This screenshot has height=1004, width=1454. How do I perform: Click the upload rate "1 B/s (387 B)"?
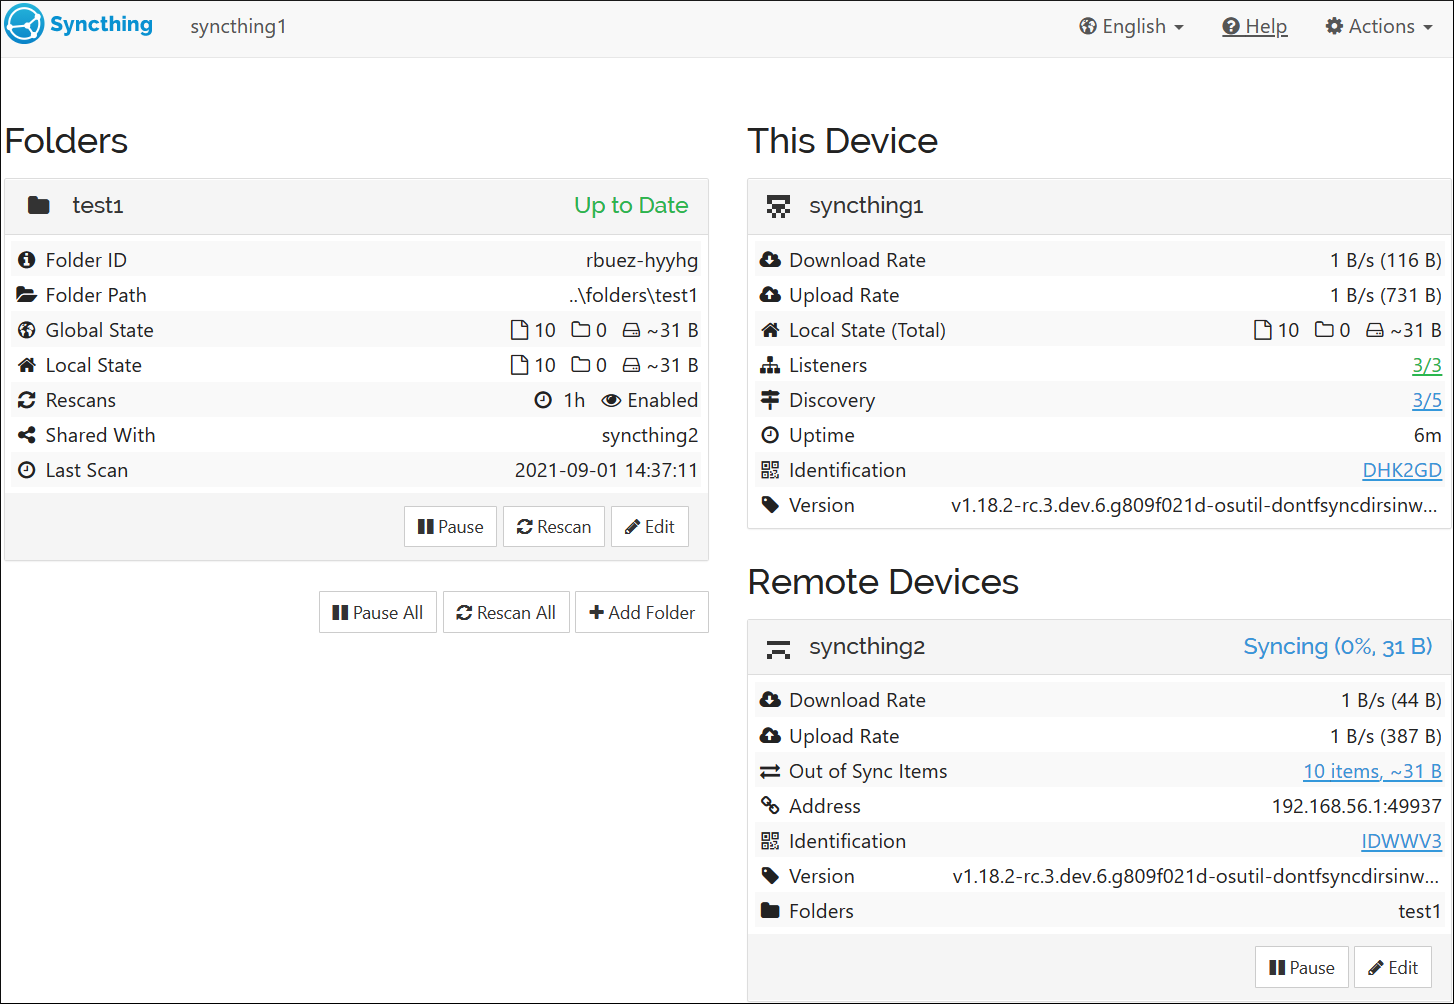[1386, 736]
